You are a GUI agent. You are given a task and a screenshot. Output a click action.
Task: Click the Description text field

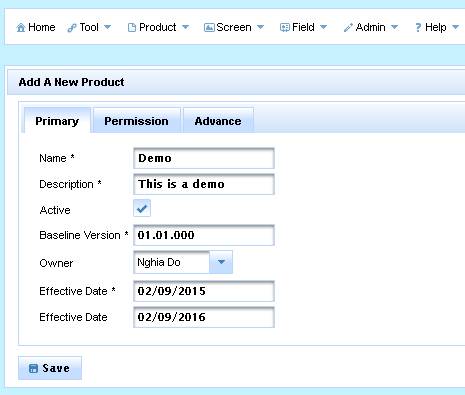click(x=204, y=184)
